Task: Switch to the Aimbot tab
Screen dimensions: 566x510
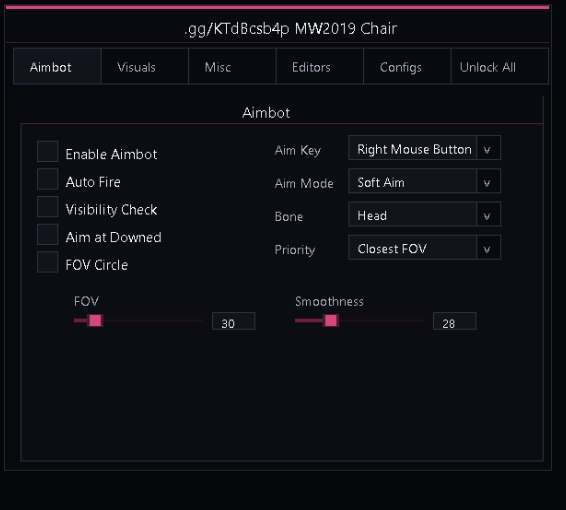Action: pyautogui.click(x=57, y=67)
